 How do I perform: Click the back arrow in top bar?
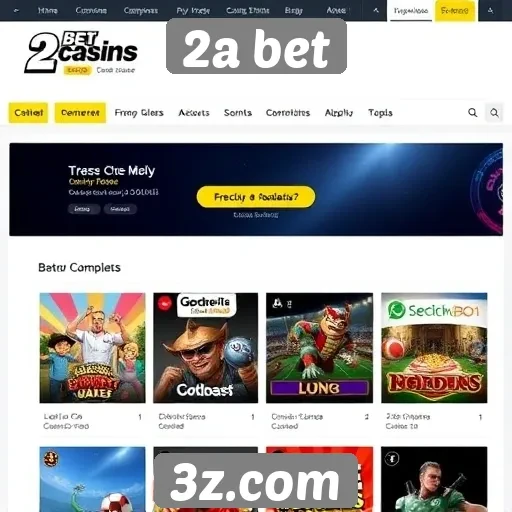(16, 11)
